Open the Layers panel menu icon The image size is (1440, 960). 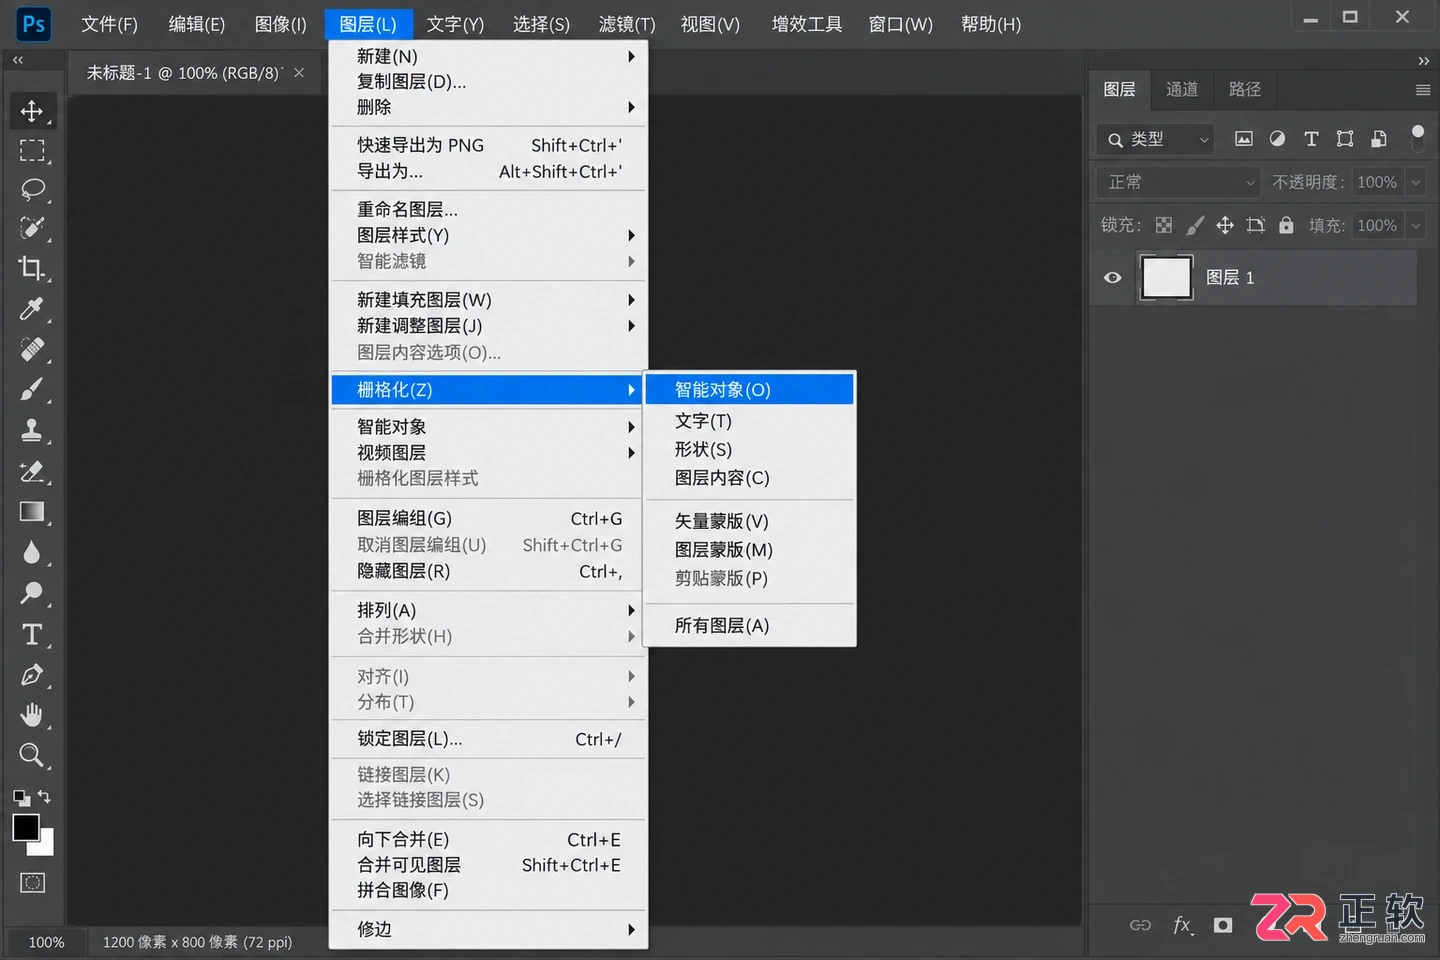click(x=1423, y=90)
